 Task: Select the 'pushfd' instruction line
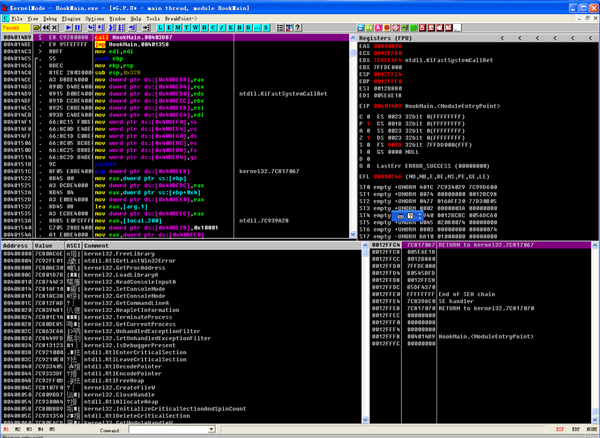point(174,164)
